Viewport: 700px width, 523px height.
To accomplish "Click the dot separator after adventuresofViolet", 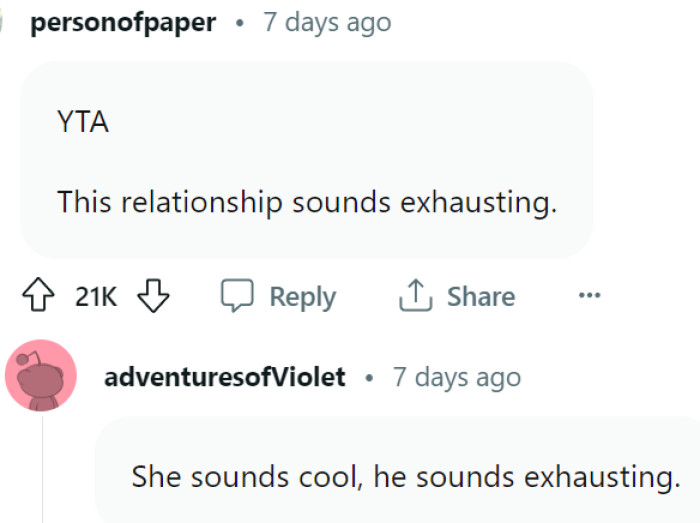I will [x=369, y=378].
